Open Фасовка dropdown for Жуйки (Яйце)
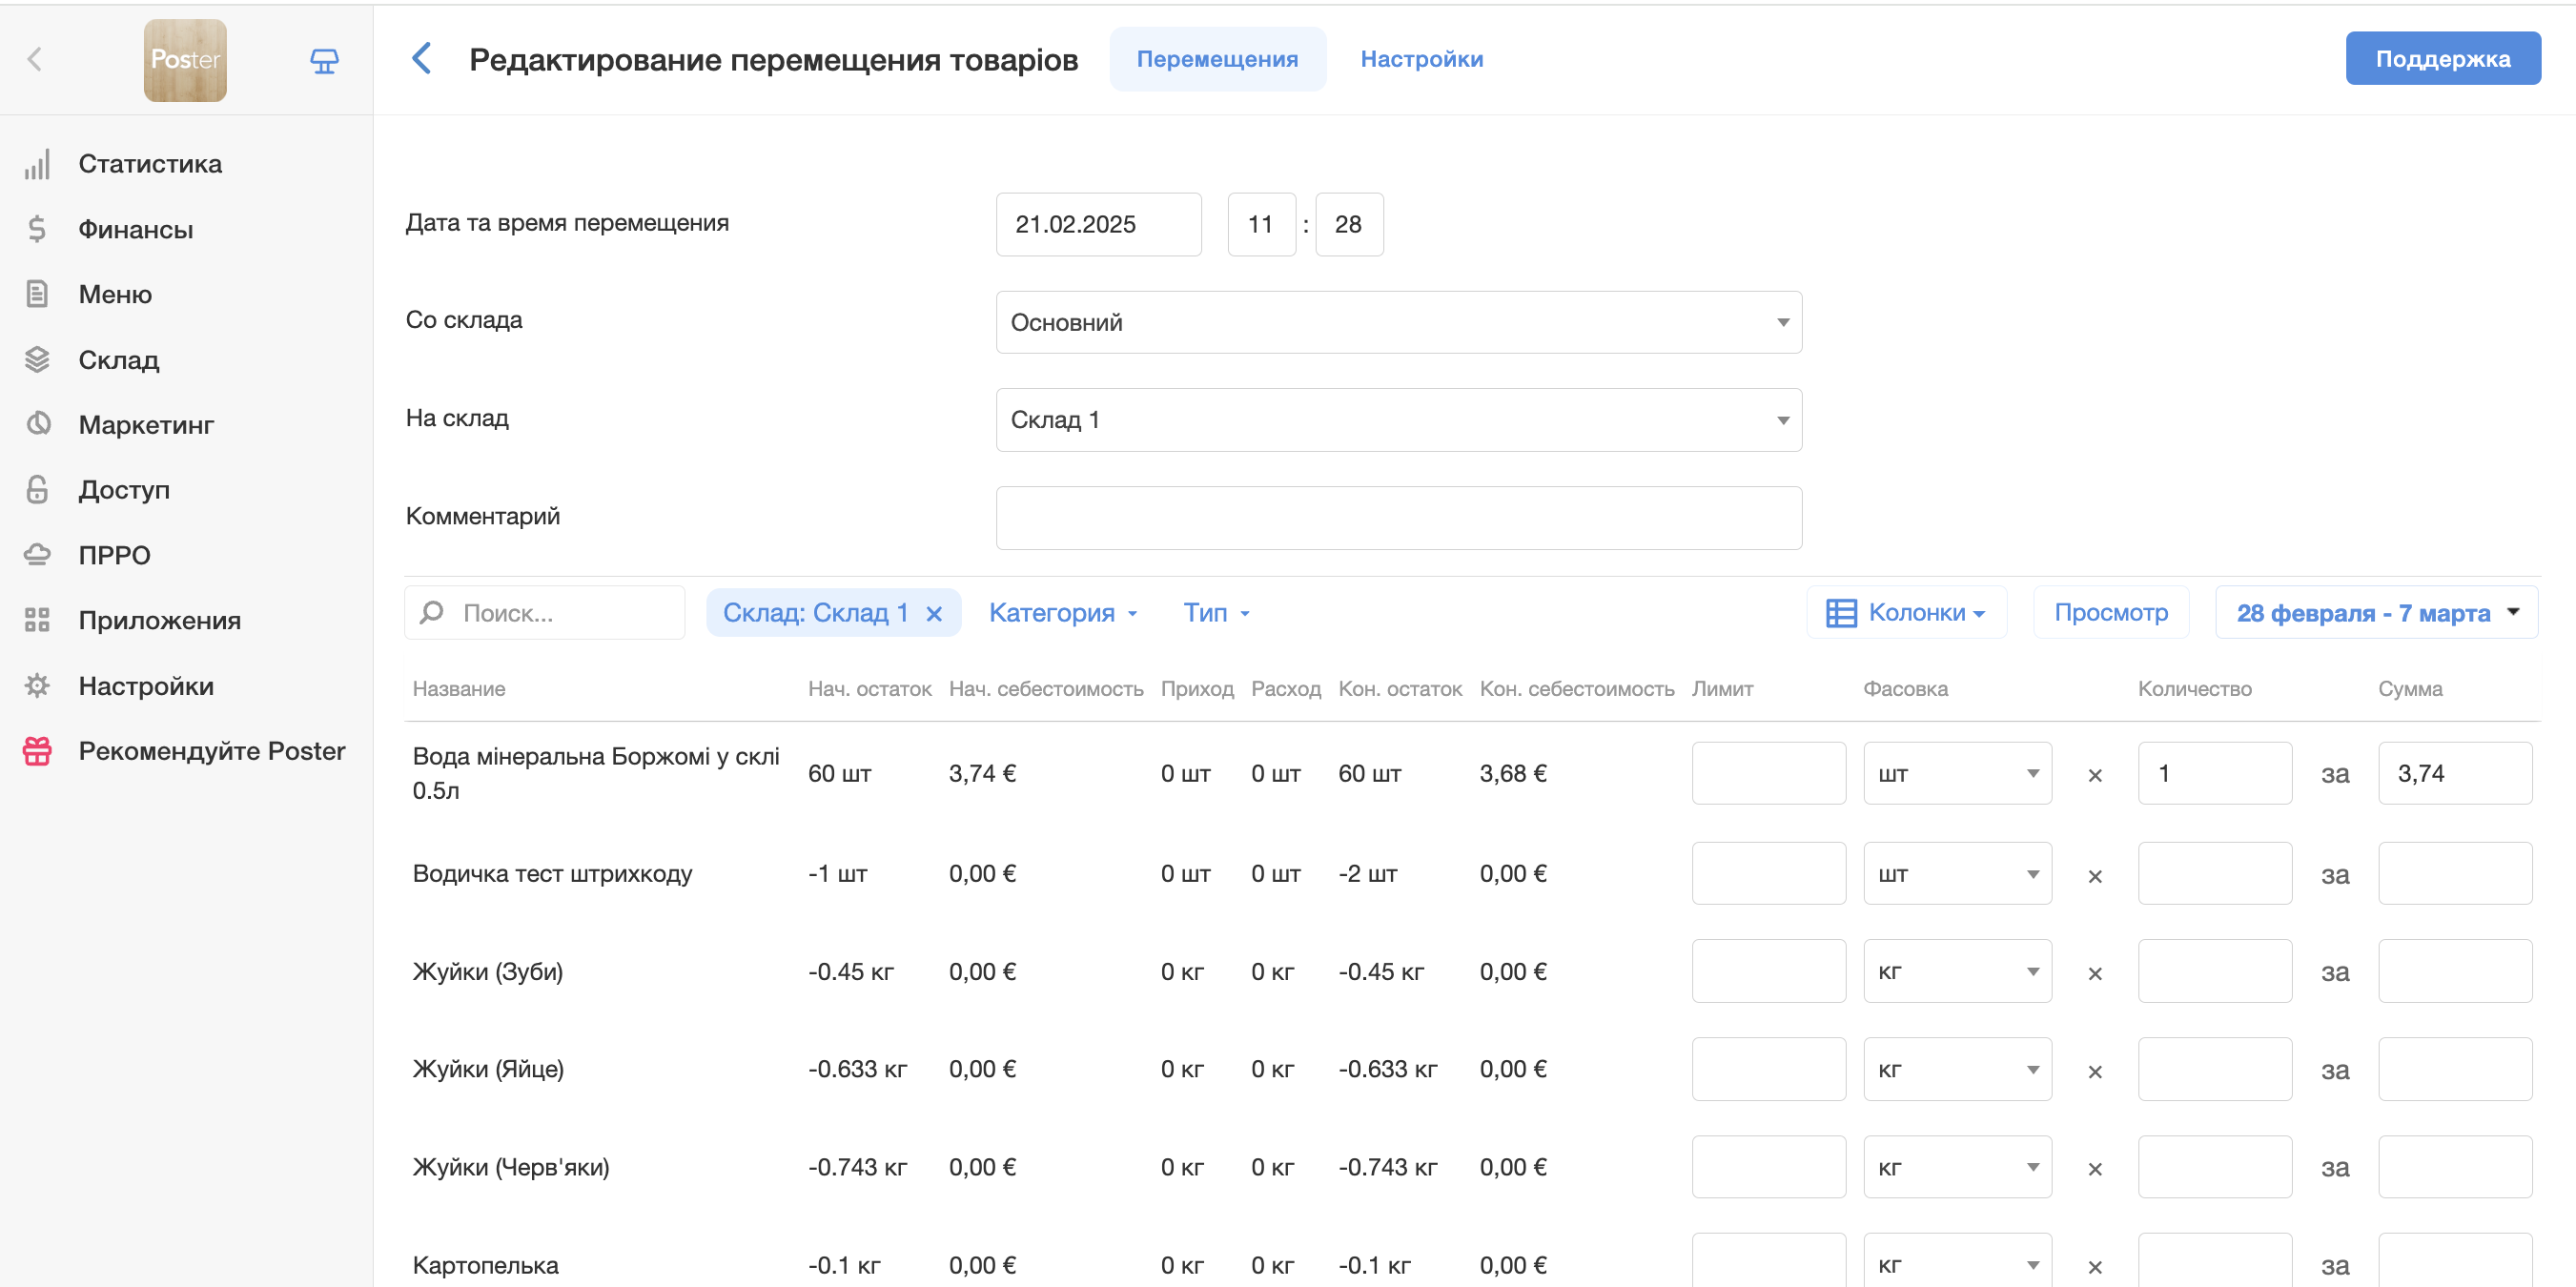Image resolution: width=2576 pixels, height=1287 pixels. click(x=1957, y=1069)
